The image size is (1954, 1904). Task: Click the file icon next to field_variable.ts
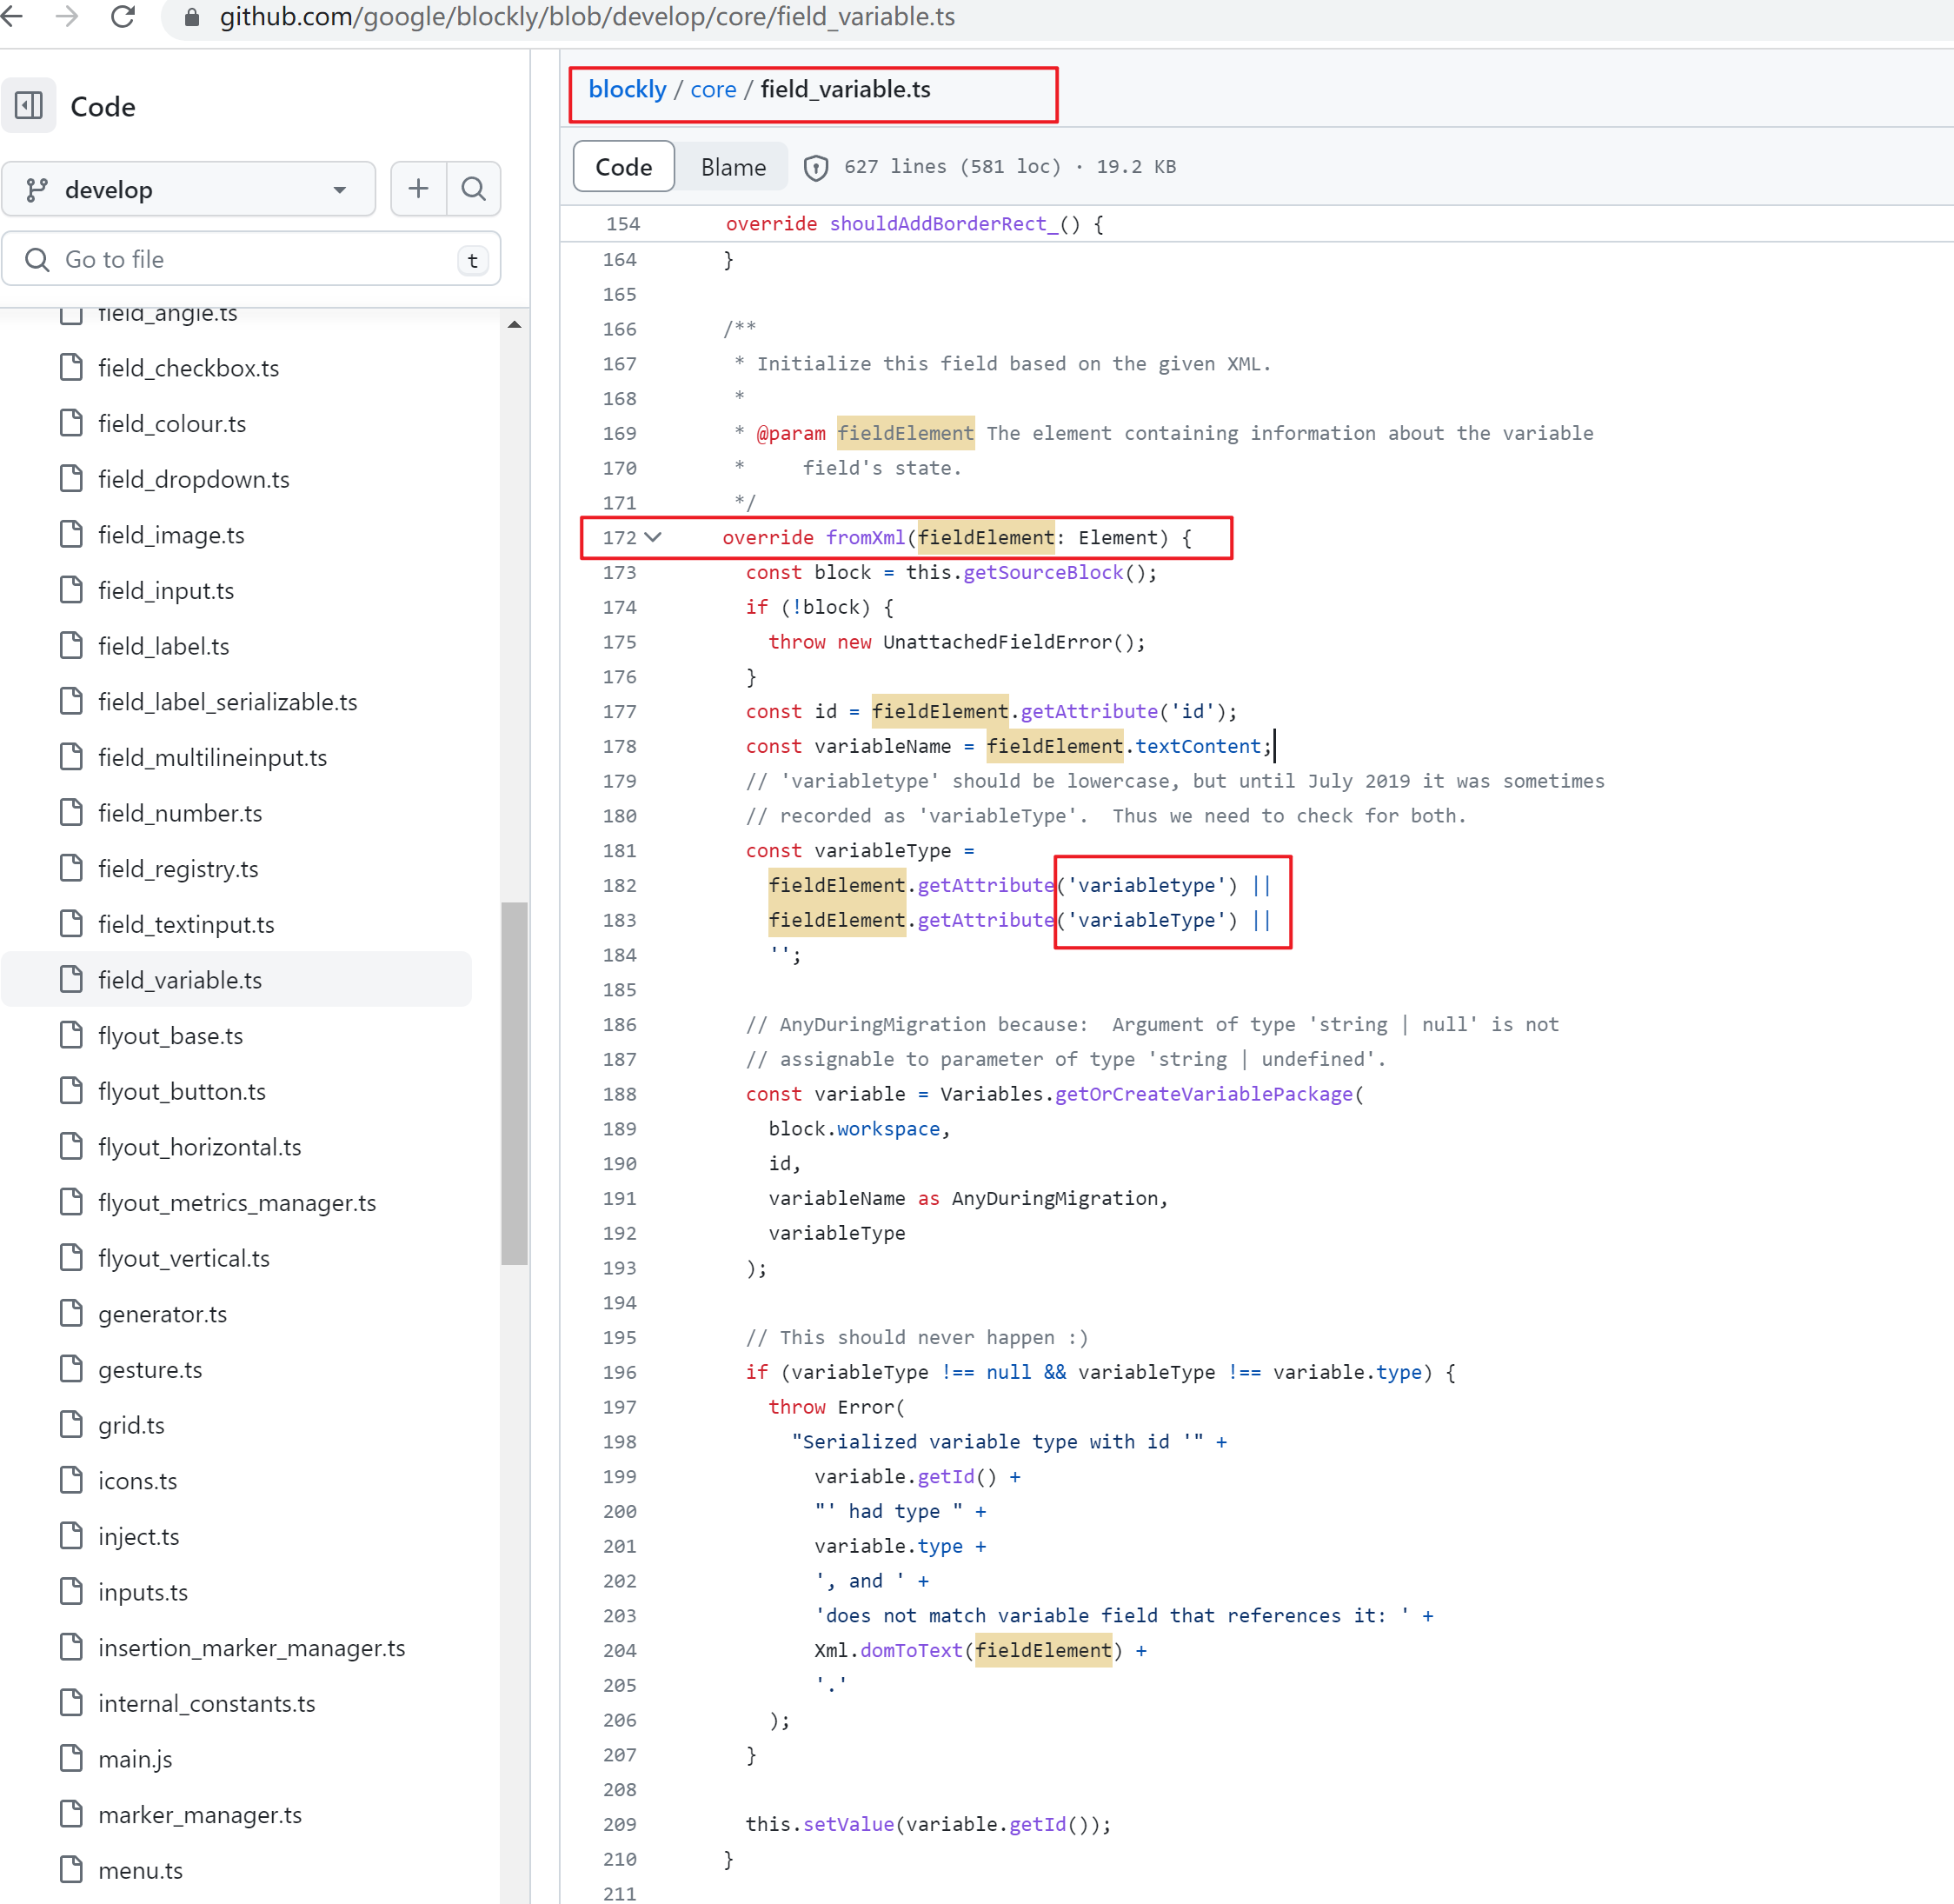click(71, 979)
